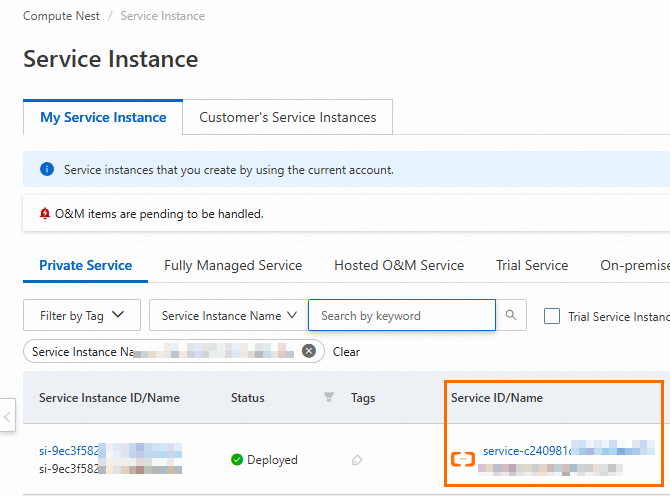Click the O&M alarm bell icon
670x496 pixels.
[45, 214]
